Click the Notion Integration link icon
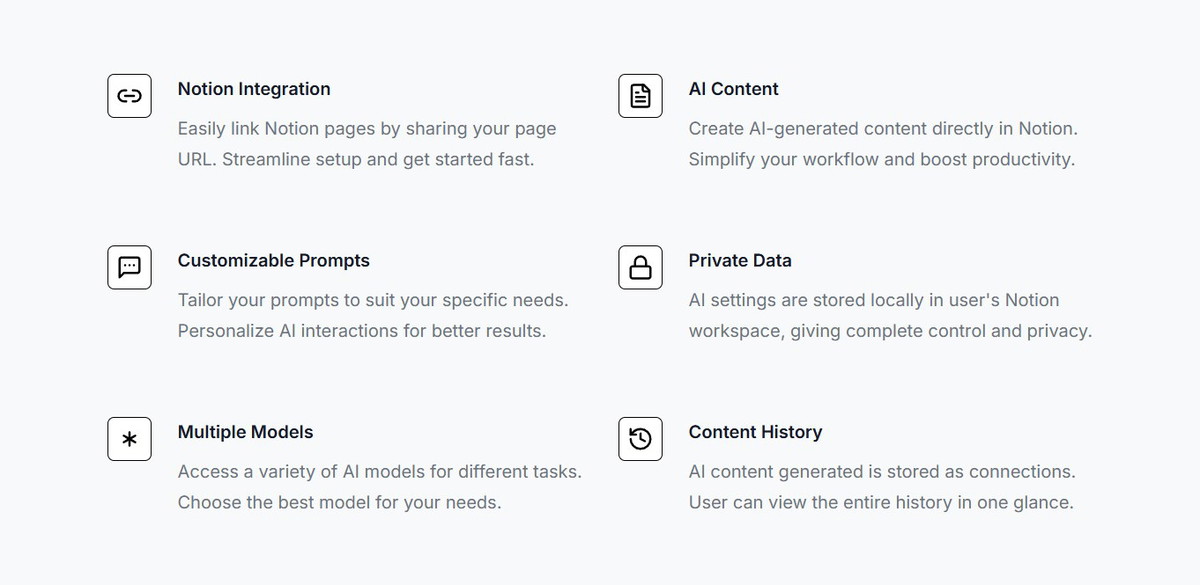Screen dimensions: 1200x585 [x=129, y=96]
